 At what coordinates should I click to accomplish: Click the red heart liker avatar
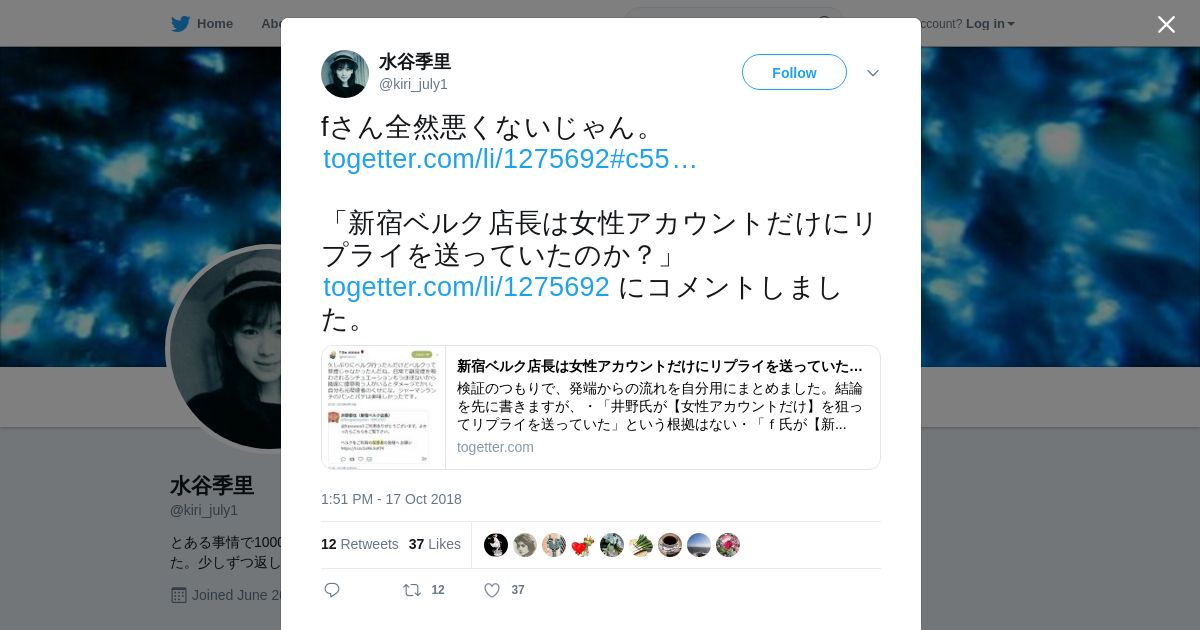tap(583, 545)
